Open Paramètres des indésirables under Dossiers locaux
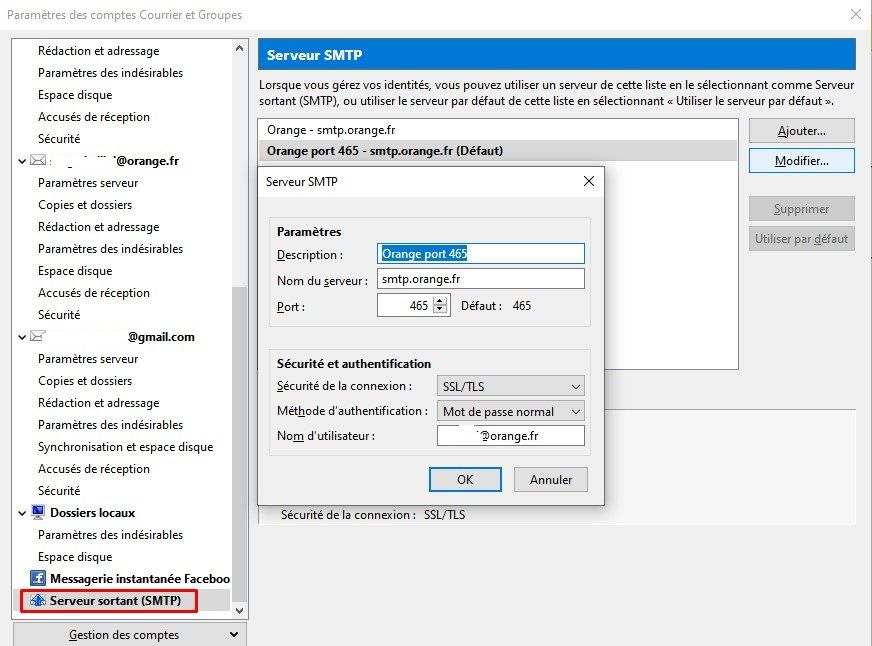 (x=110, y=534)
